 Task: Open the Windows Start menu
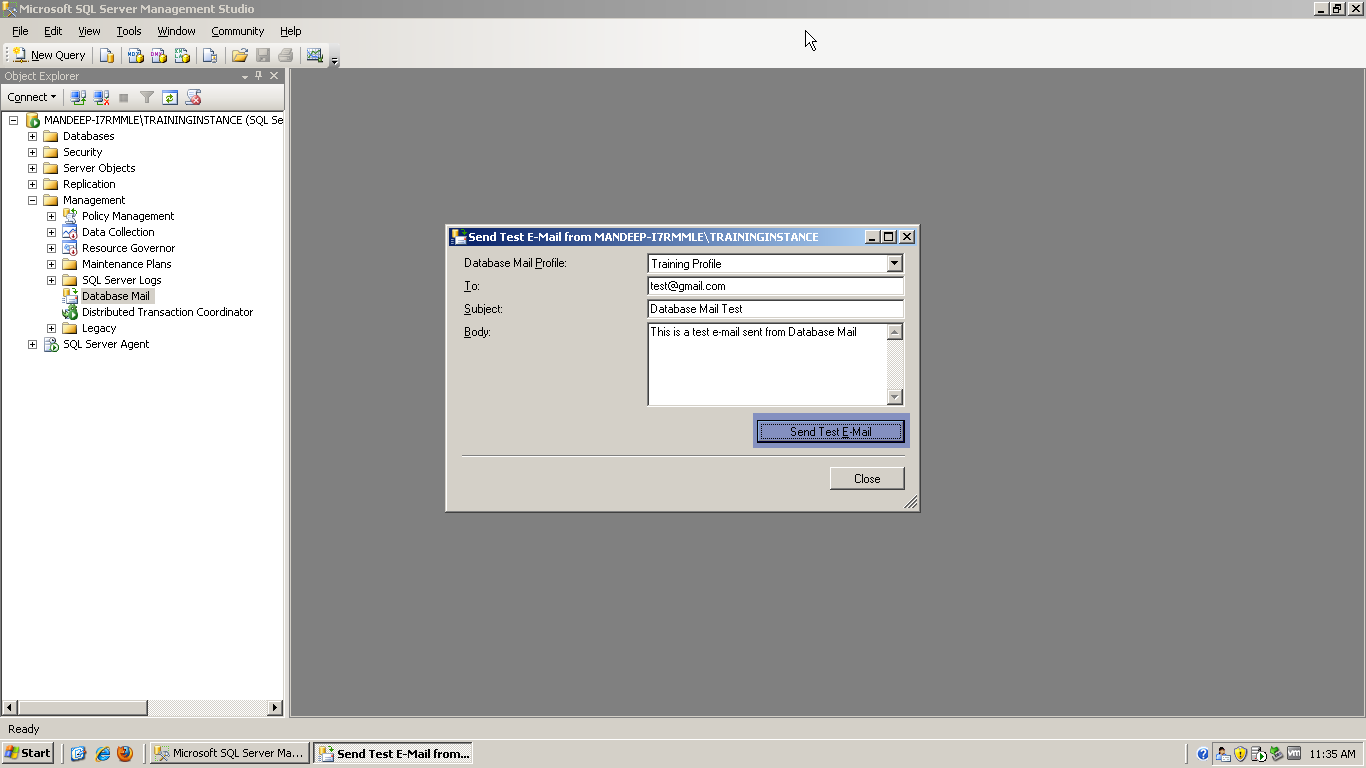(28, 753)
